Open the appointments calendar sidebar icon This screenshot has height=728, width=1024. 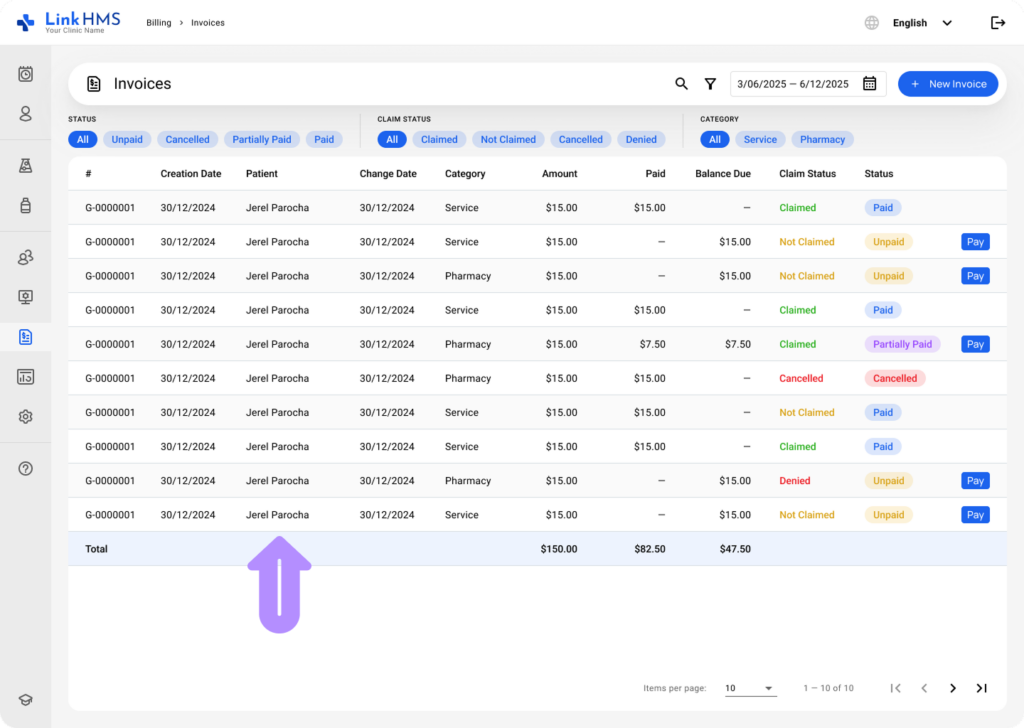(25, 74)
